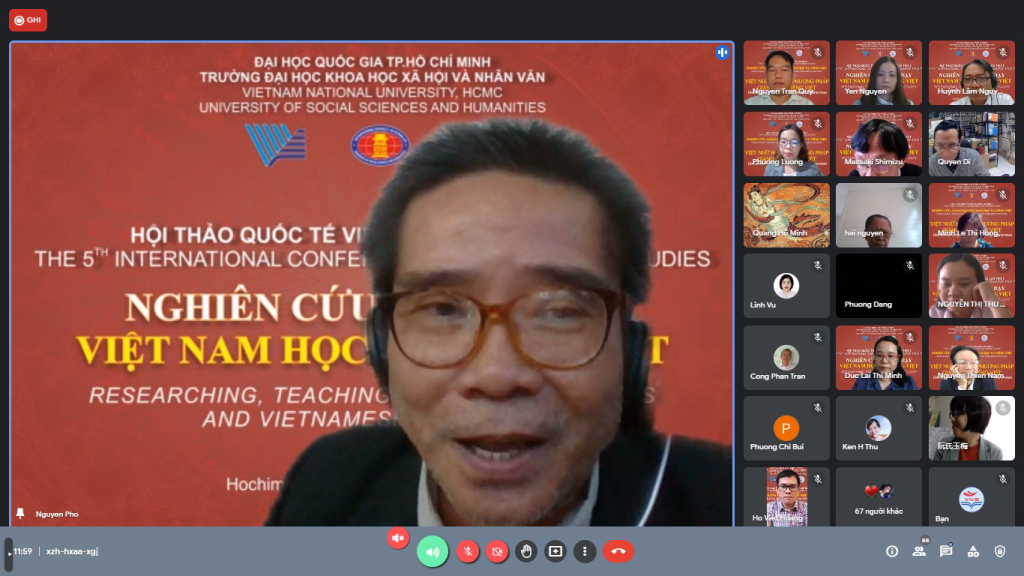
Task: Click muted mic icon on Phuong Dang
Action: (910, 266)
